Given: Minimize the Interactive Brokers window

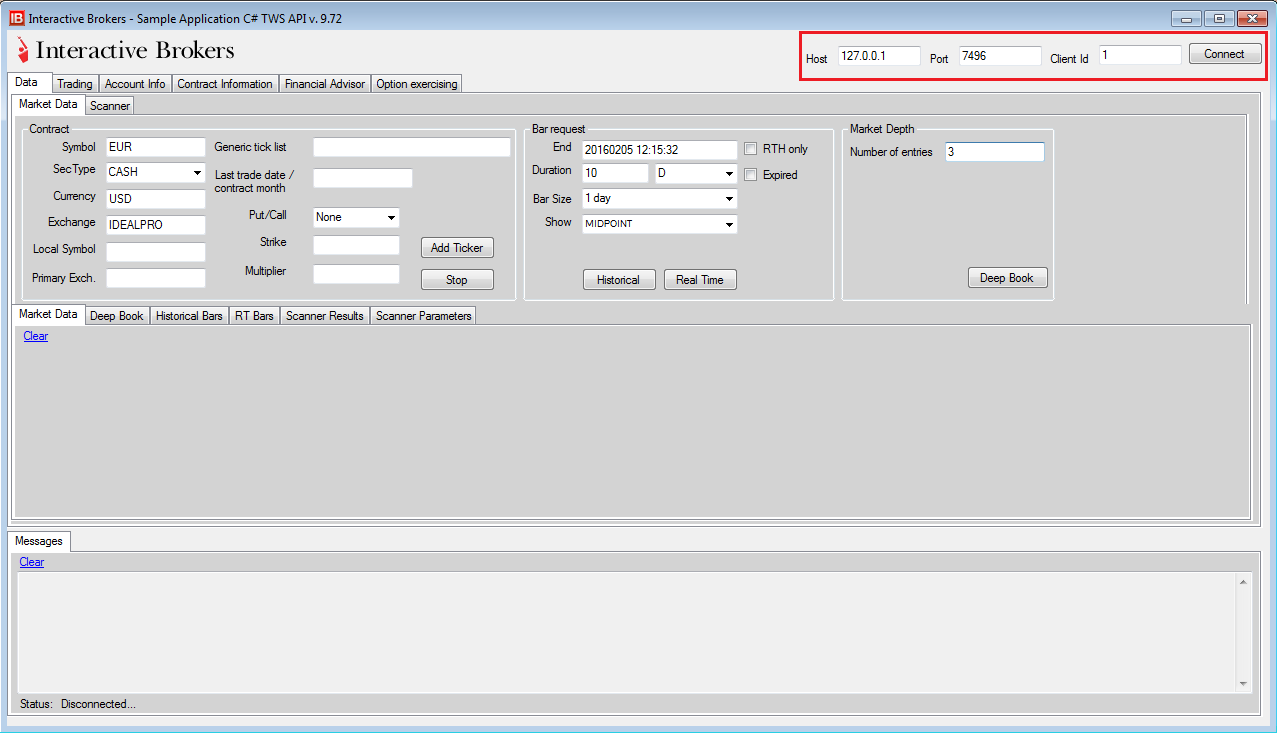Looking at the screenshot, I should point(1187,19).
